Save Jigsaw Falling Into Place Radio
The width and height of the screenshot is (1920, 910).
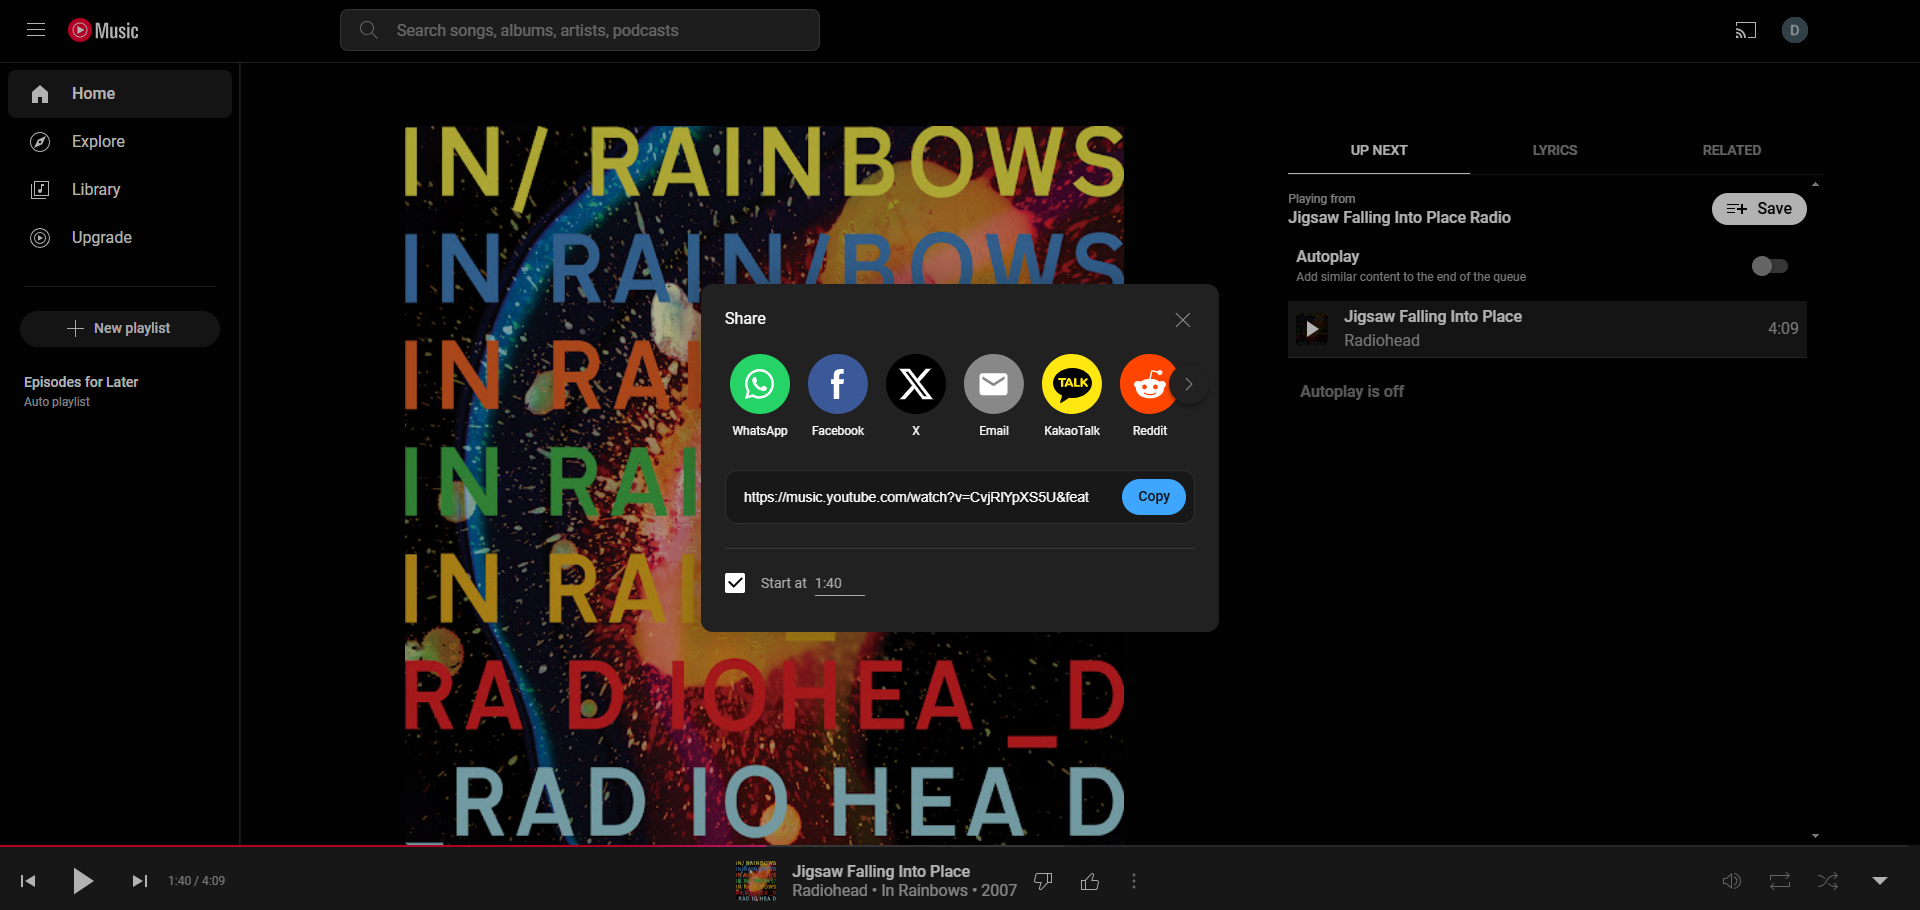1758,208
